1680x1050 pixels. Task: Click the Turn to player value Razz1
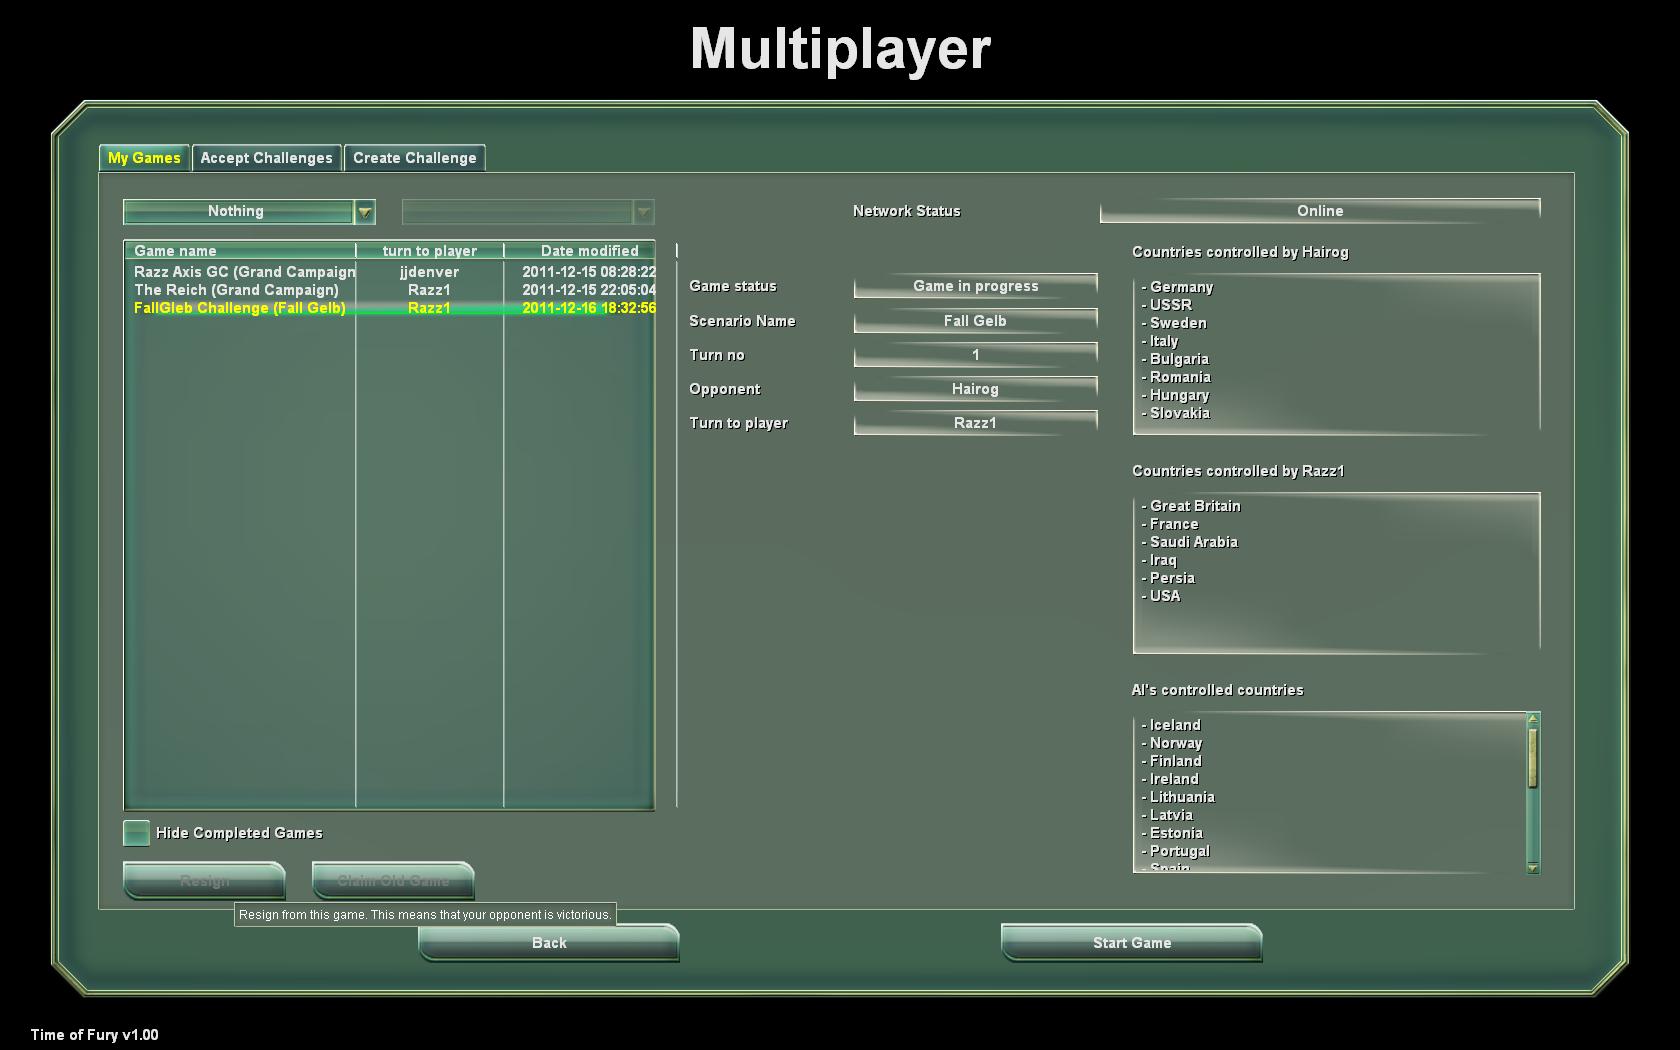tap(975, 423)
